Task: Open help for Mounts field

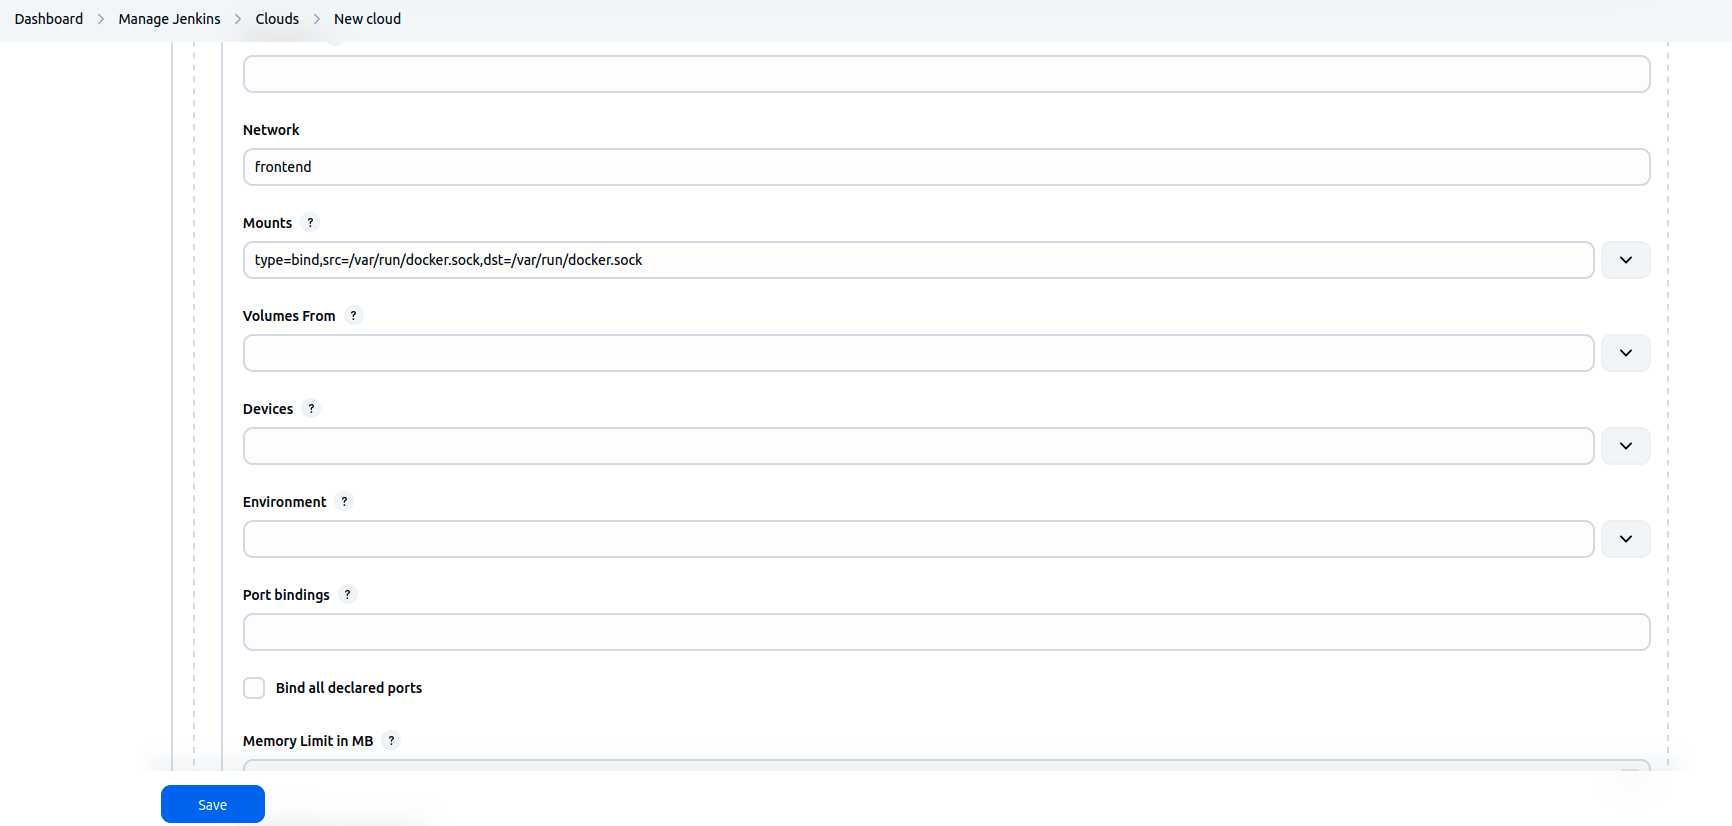Action: 310,223
